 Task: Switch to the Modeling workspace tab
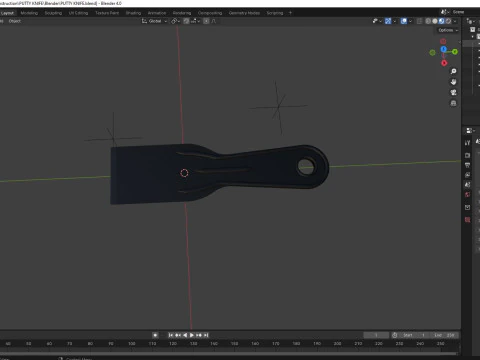tap(29, 13)
